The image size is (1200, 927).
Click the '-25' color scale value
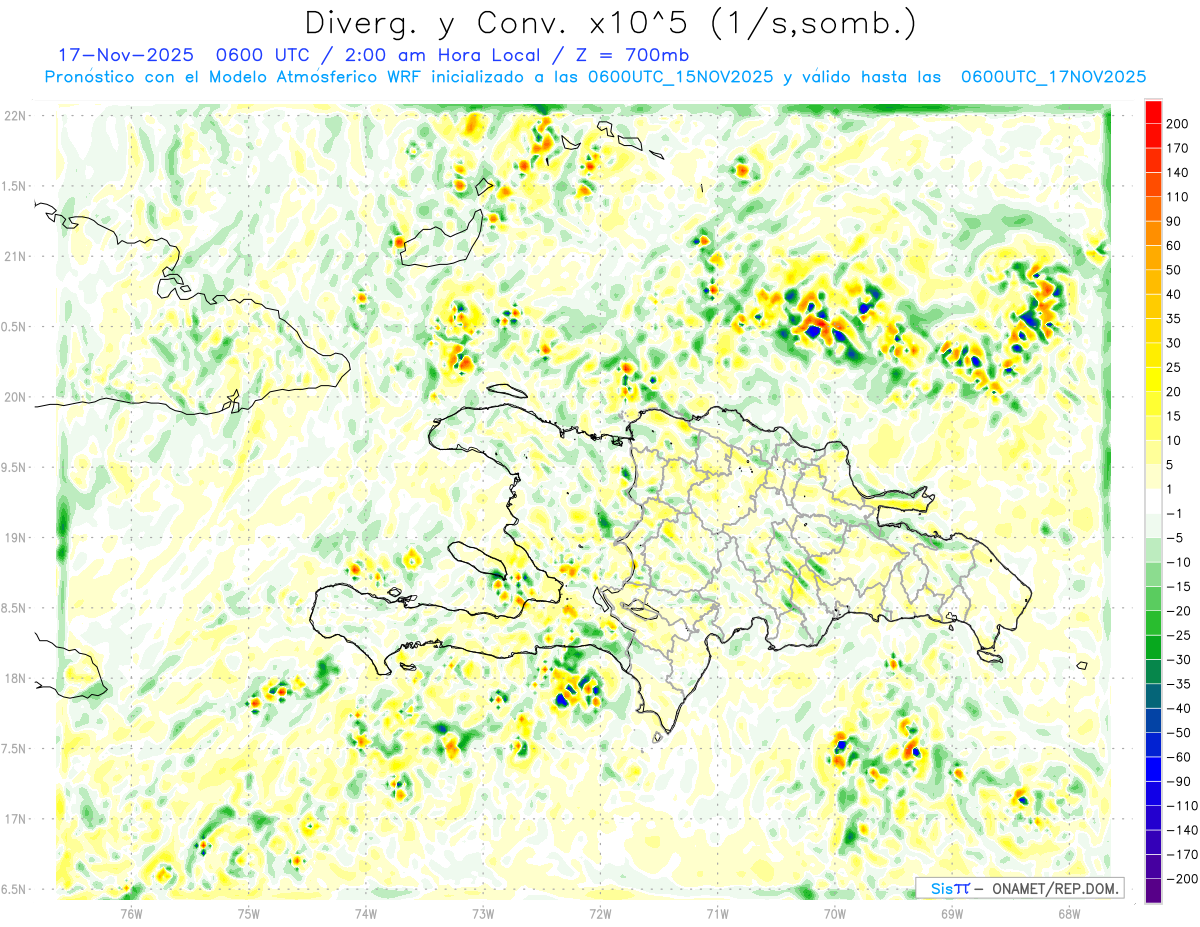click(1178, 635)
